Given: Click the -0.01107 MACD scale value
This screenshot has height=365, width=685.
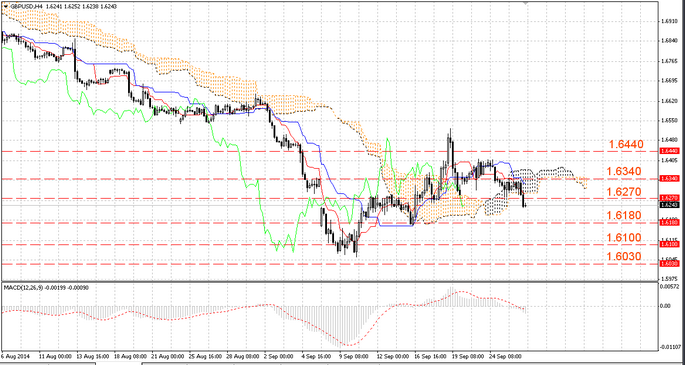Looking at the screenshot, I should click(x=671, y=347).
